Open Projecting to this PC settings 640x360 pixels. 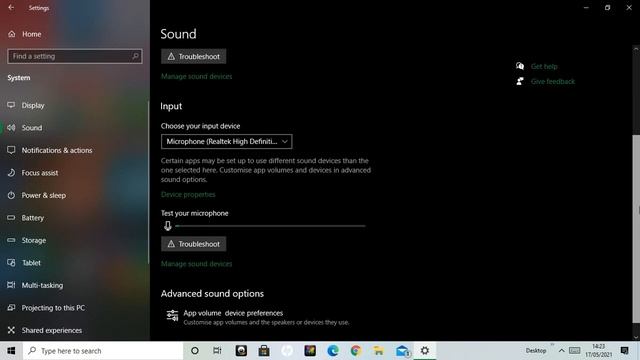[x=53, y=307]
